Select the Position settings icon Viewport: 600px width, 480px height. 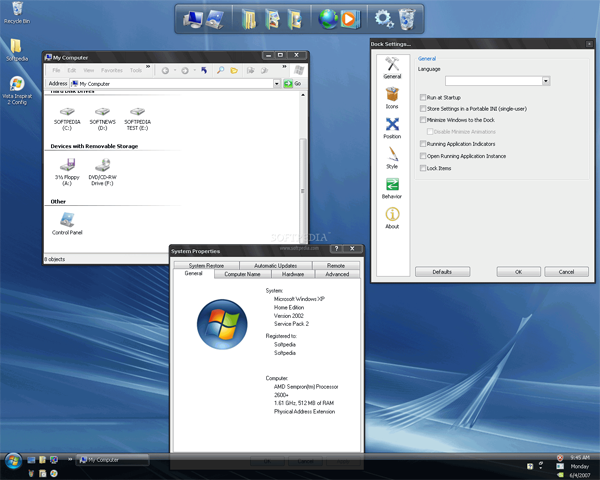coord(392,128)
